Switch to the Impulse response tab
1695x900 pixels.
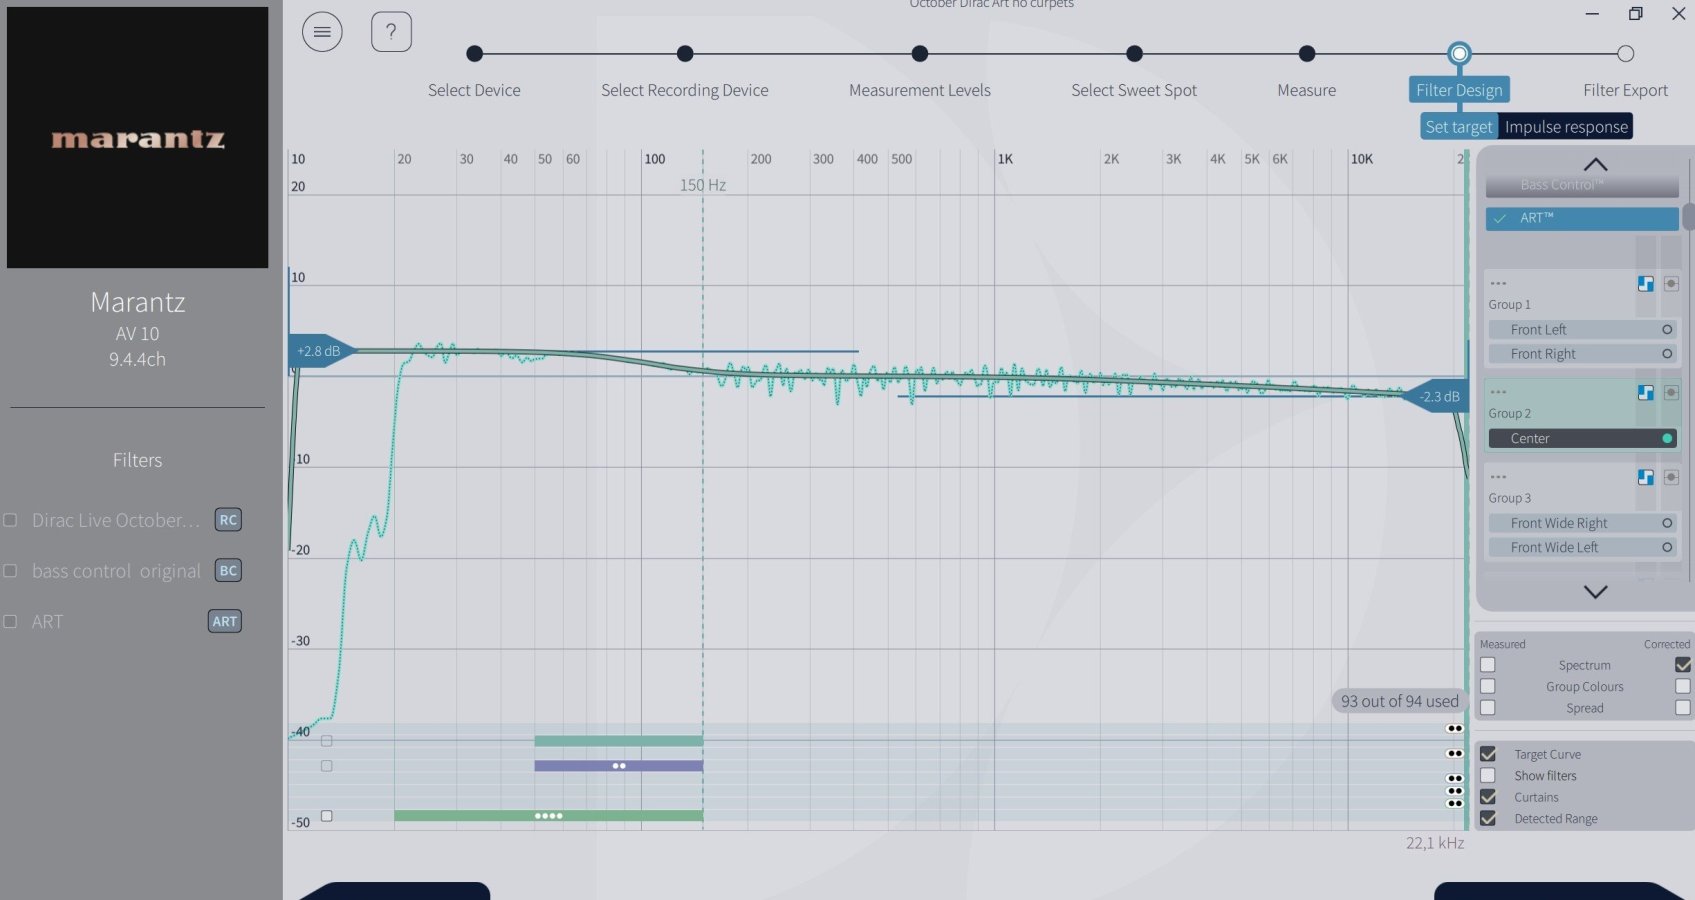click(x=1565, y=127)
